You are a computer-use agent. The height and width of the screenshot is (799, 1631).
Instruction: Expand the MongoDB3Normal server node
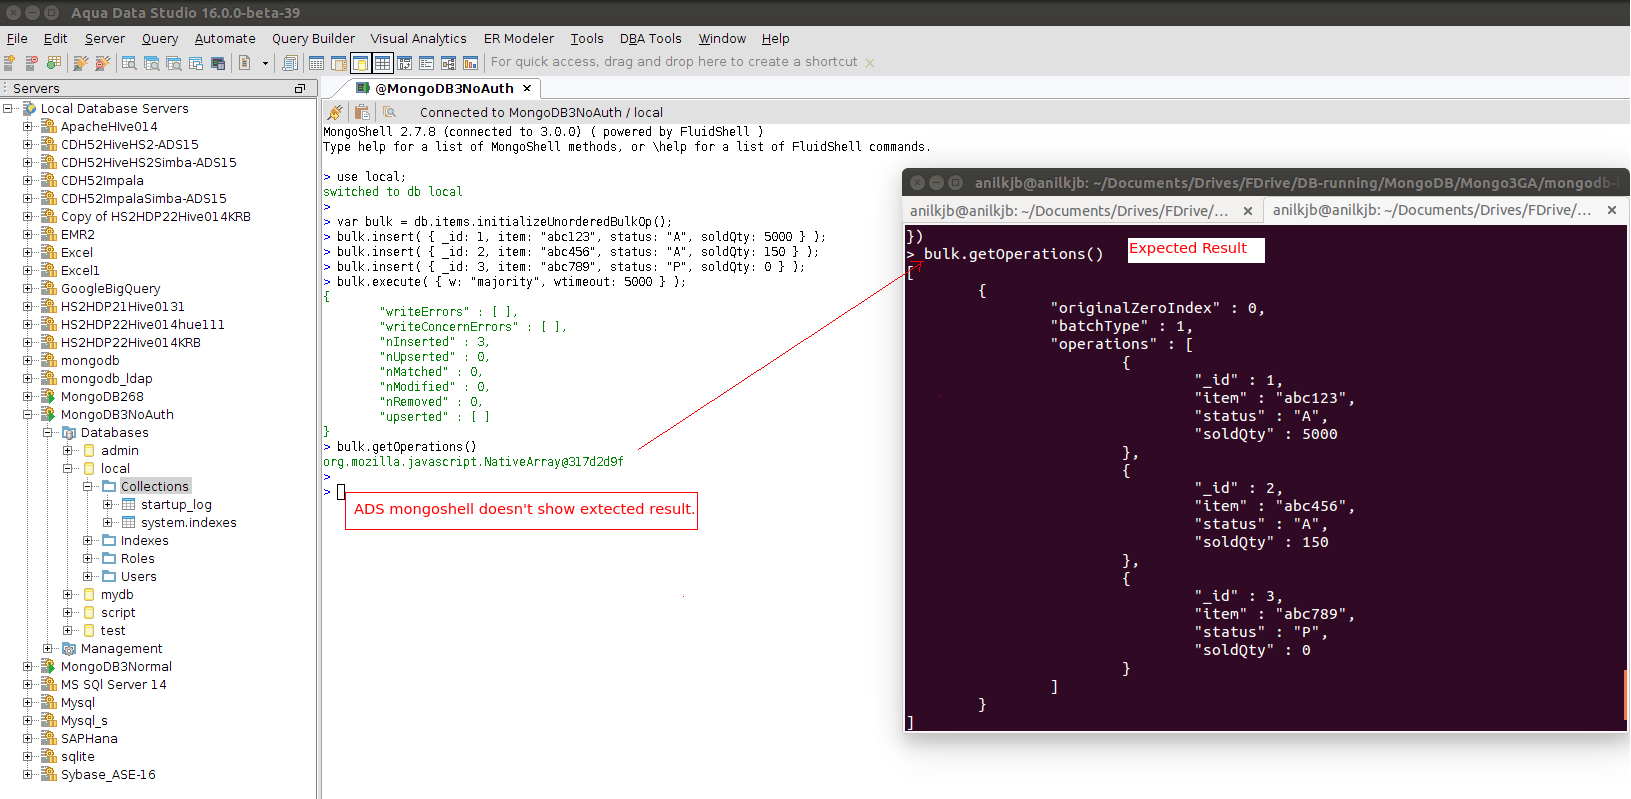[x=28, y=667]
